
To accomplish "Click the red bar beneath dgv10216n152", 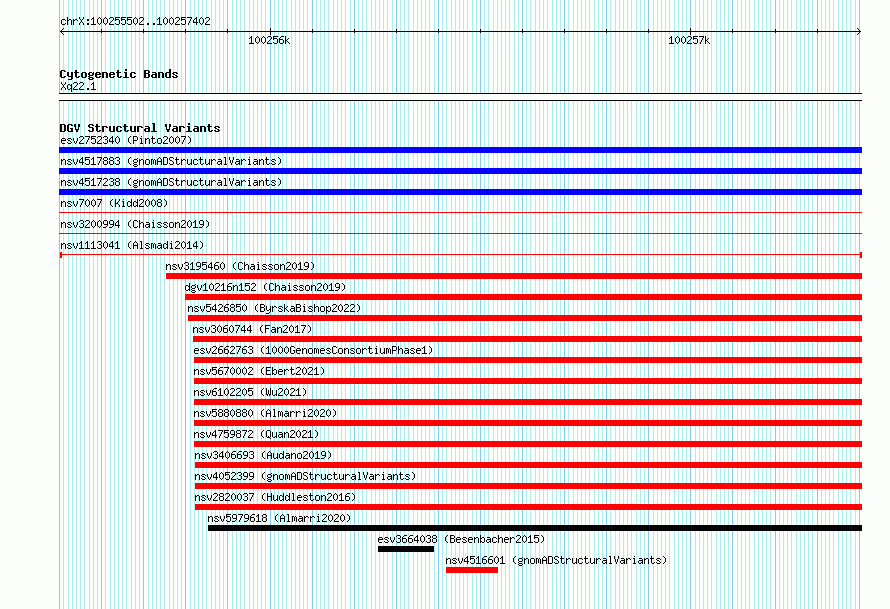I will click(x=523, y=297).
